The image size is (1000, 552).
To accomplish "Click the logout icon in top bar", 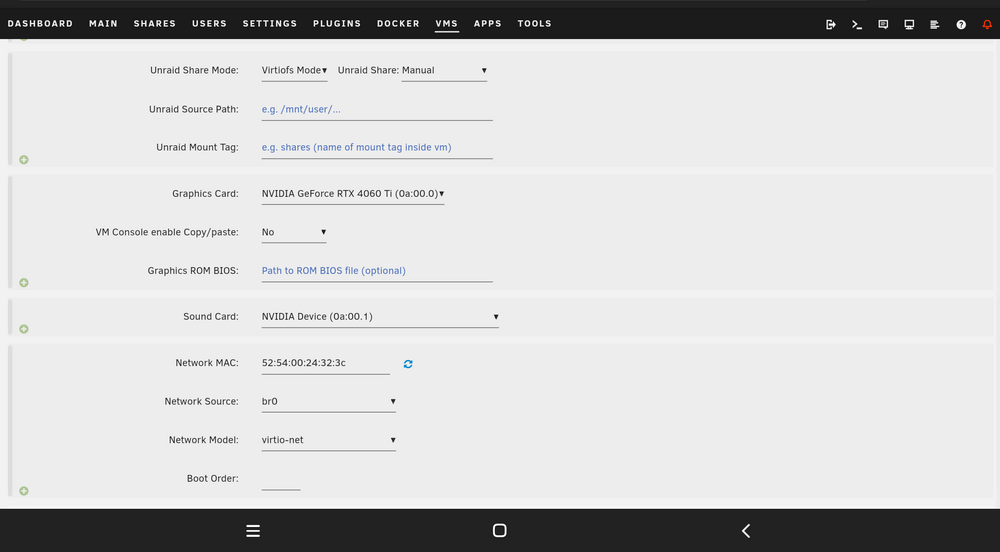I will point(830,24).
